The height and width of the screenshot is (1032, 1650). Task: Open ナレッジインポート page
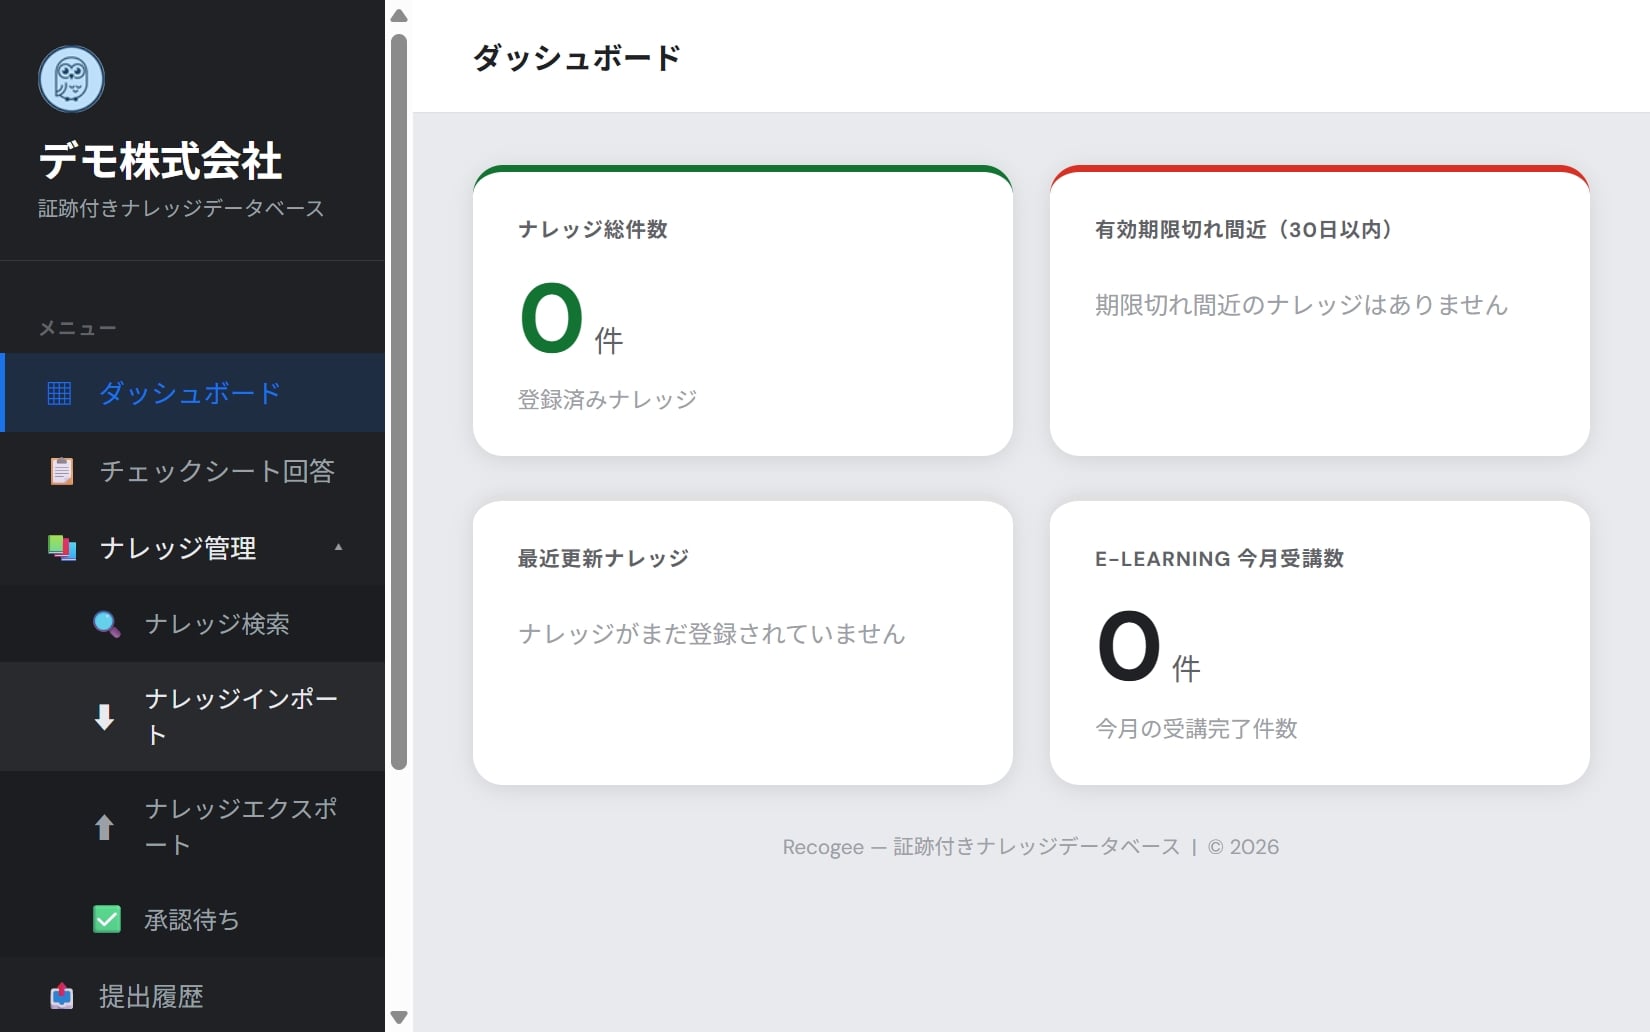[192, 717]
